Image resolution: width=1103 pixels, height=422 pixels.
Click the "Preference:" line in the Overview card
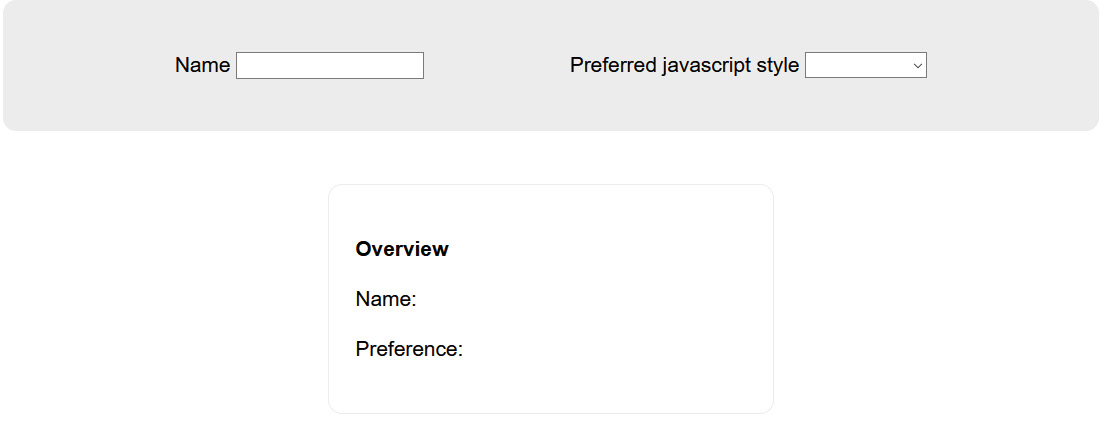pos(409,349)
